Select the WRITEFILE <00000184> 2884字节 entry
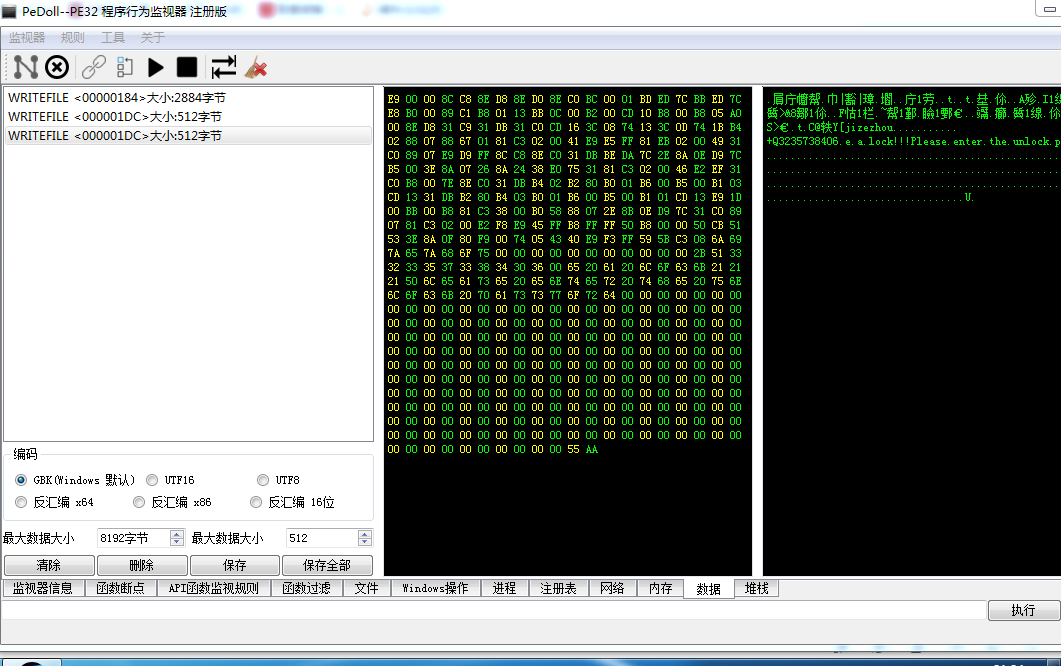The image size is (1061, 666). click(188, 97)
